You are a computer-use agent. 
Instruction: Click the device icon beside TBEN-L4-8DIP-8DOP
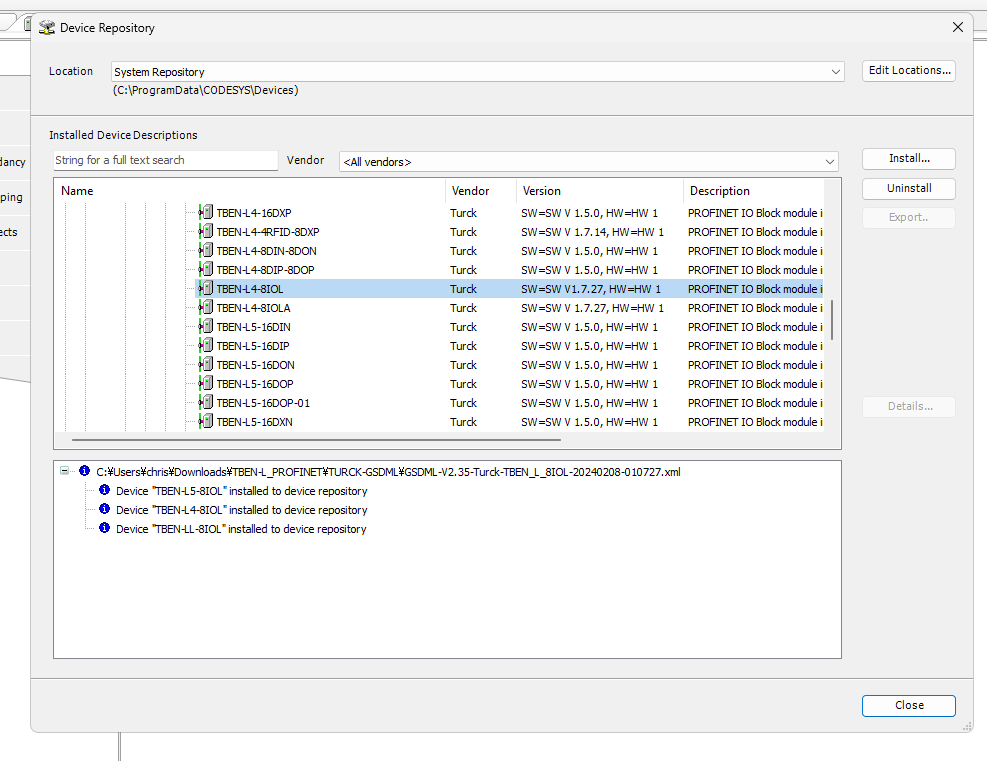pyautogui.click(x=206, y=269)
